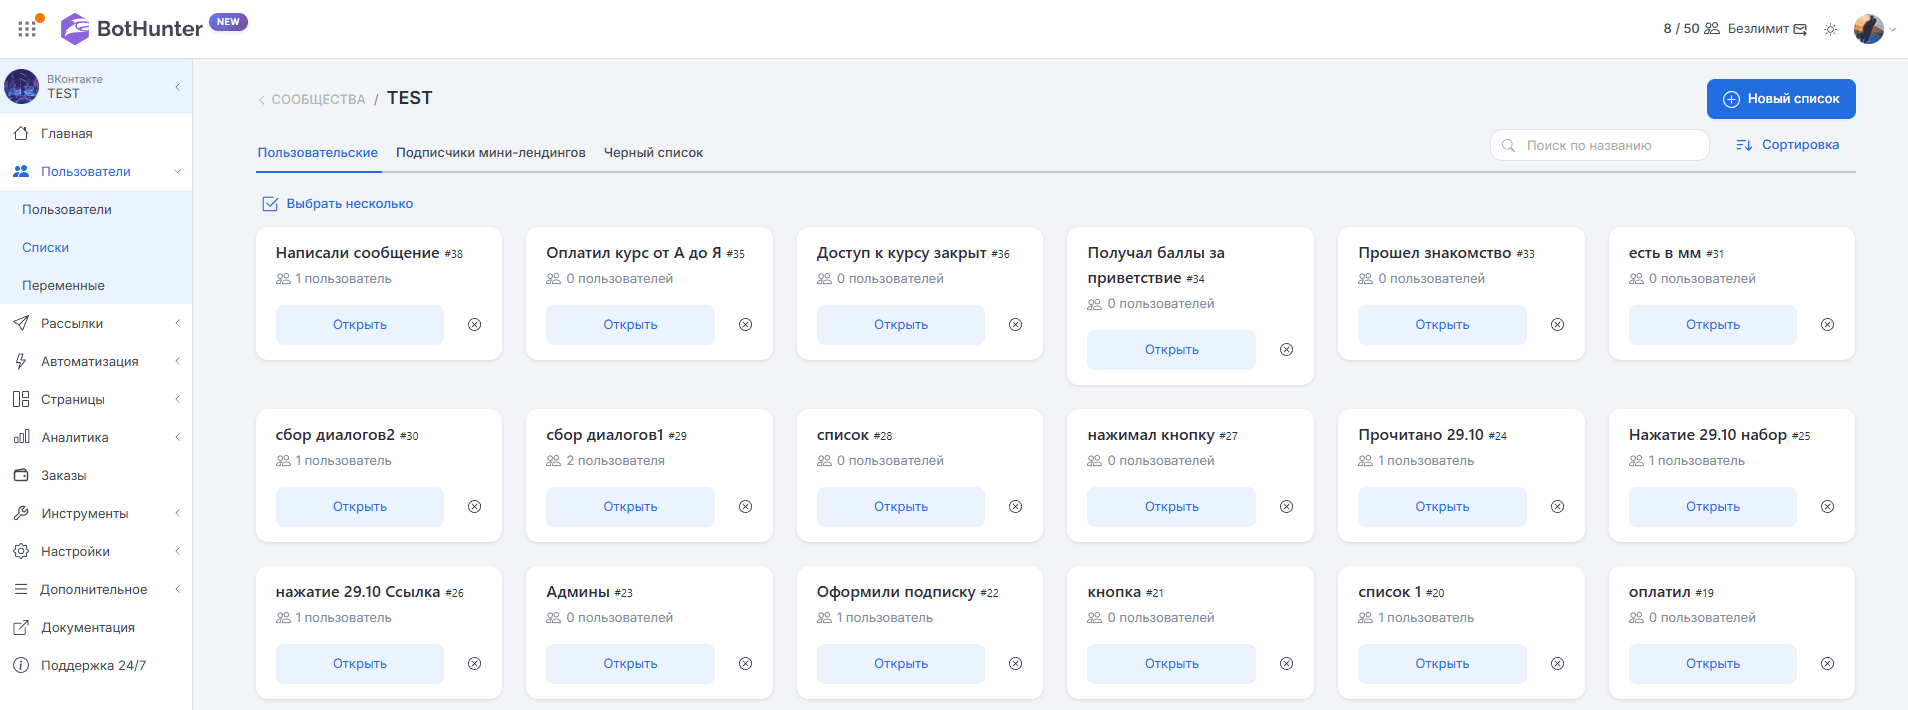Select the Пользовательские tab

click(x=318, y=153)
